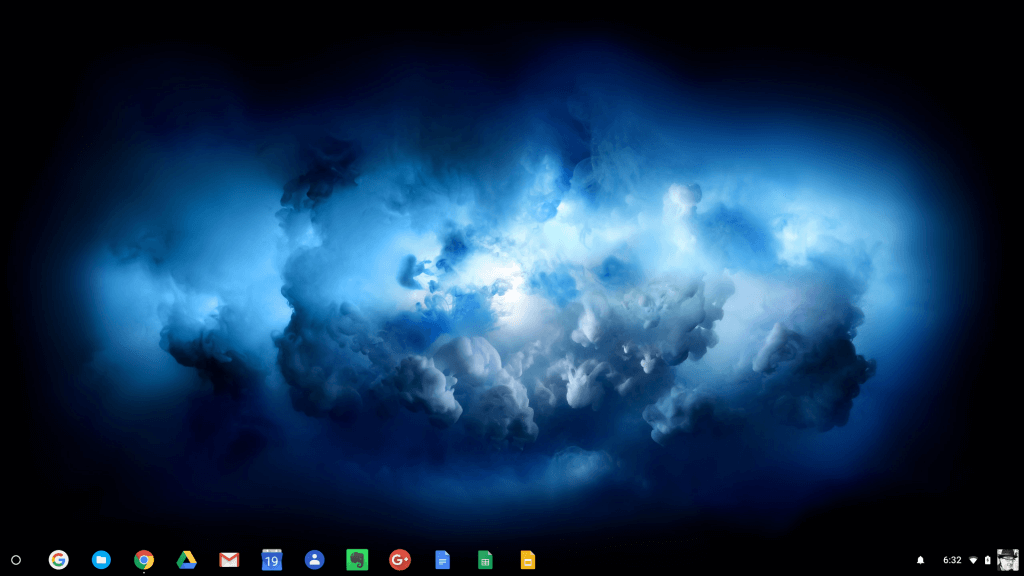Launch the Evernote app
This screenshot has height=576, width=1024.
[357, 560]
